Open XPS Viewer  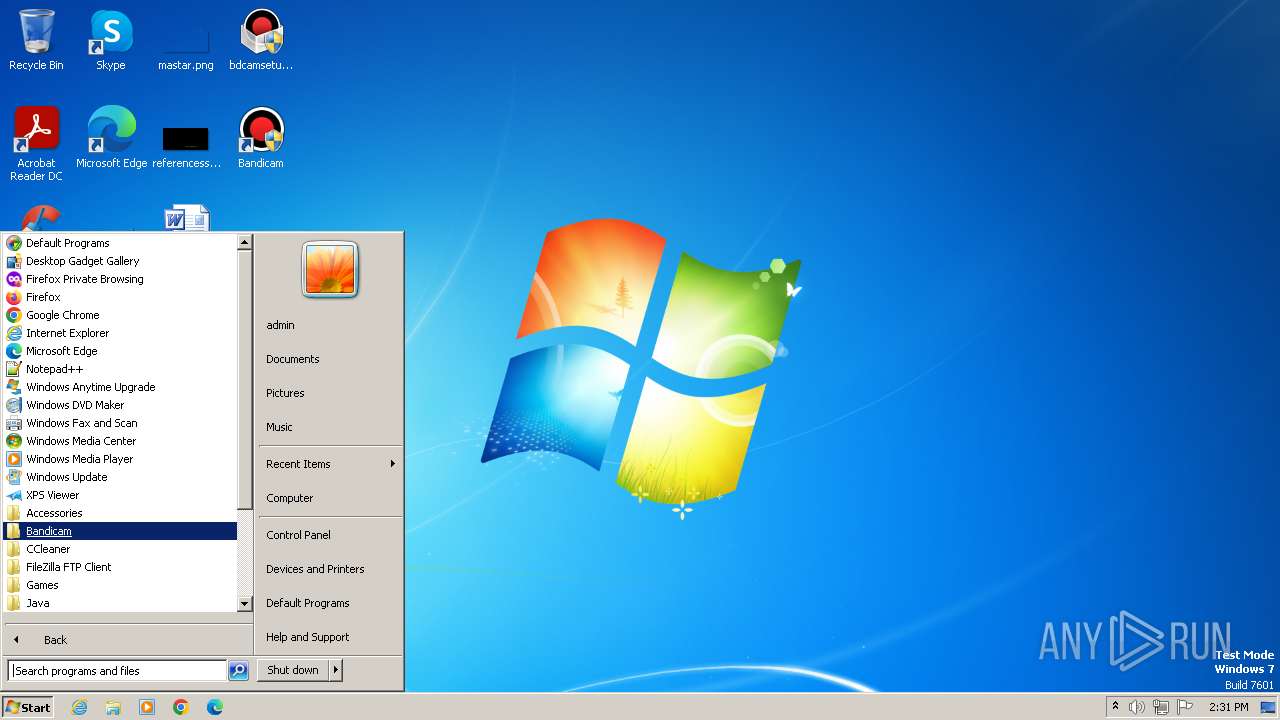tap(120, 495)
